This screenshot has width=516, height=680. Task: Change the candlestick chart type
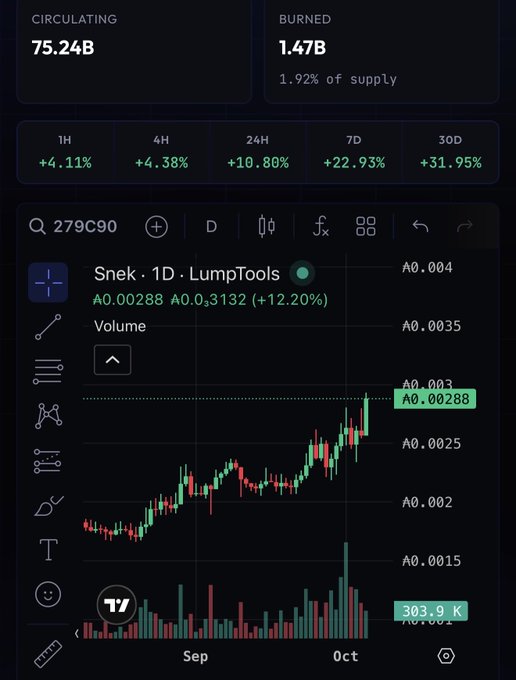point(267,226)
